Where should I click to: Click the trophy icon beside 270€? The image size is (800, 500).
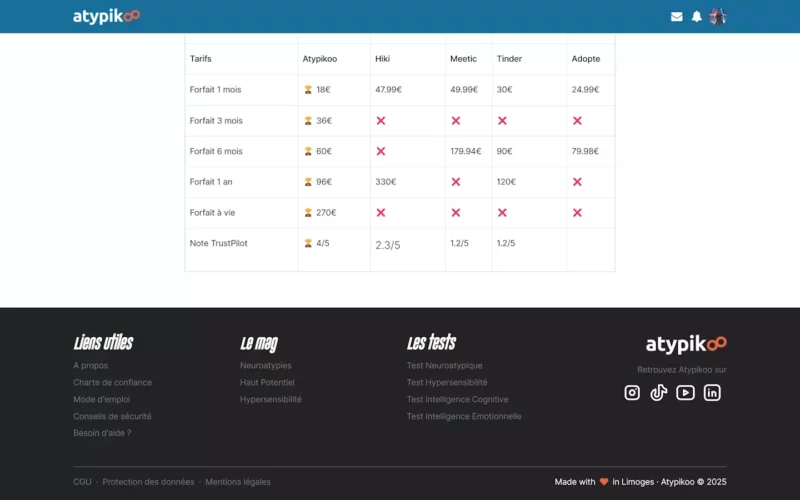pyautogui.click(x=308, y=213)
